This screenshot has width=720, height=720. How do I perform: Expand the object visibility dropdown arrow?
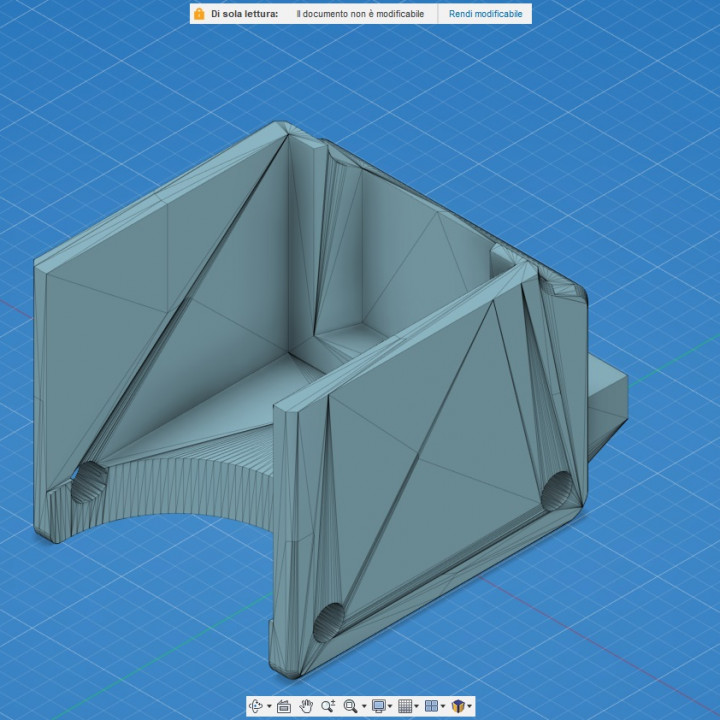point(469,707)
